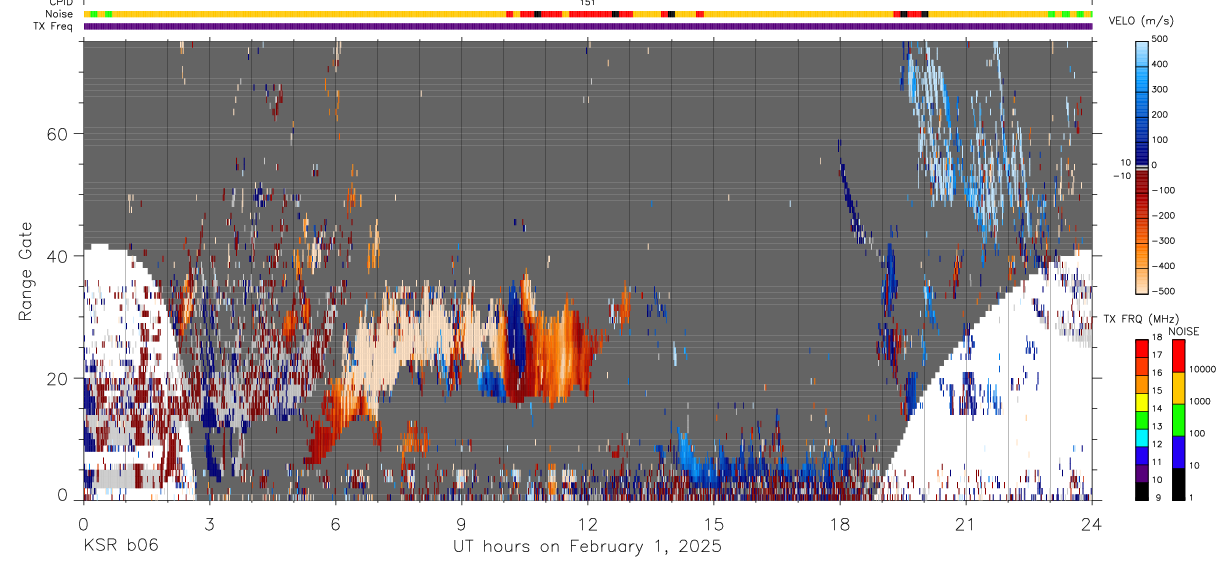Image resolution: width=1228 pixels, height=567 pixels.
Task: Click the x-axis hour tick label "21"
Action: click(x=965, y=523)
